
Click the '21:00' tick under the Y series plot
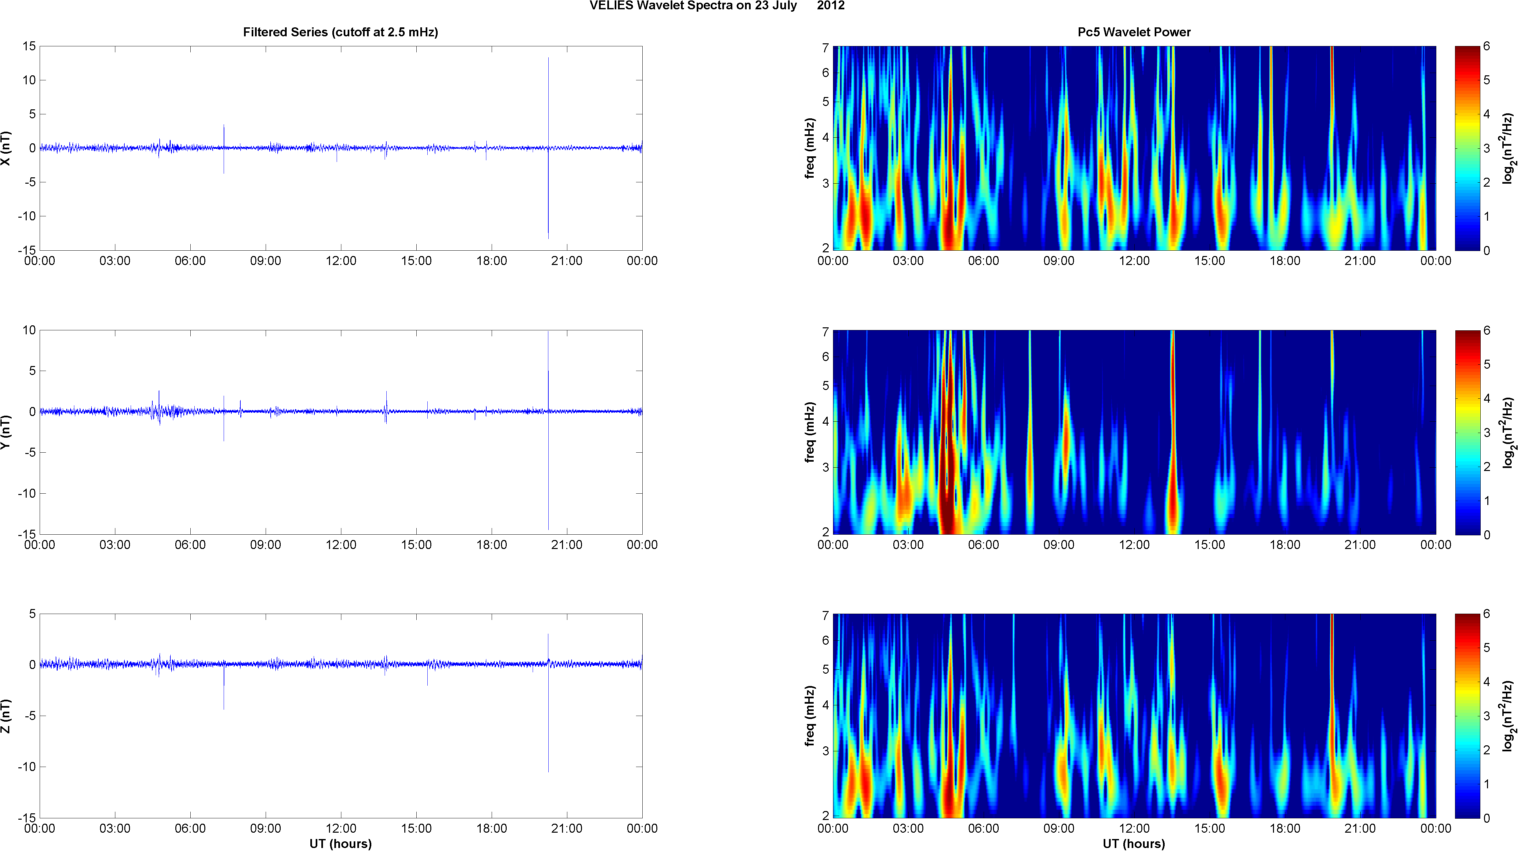[x=566, y=545]
